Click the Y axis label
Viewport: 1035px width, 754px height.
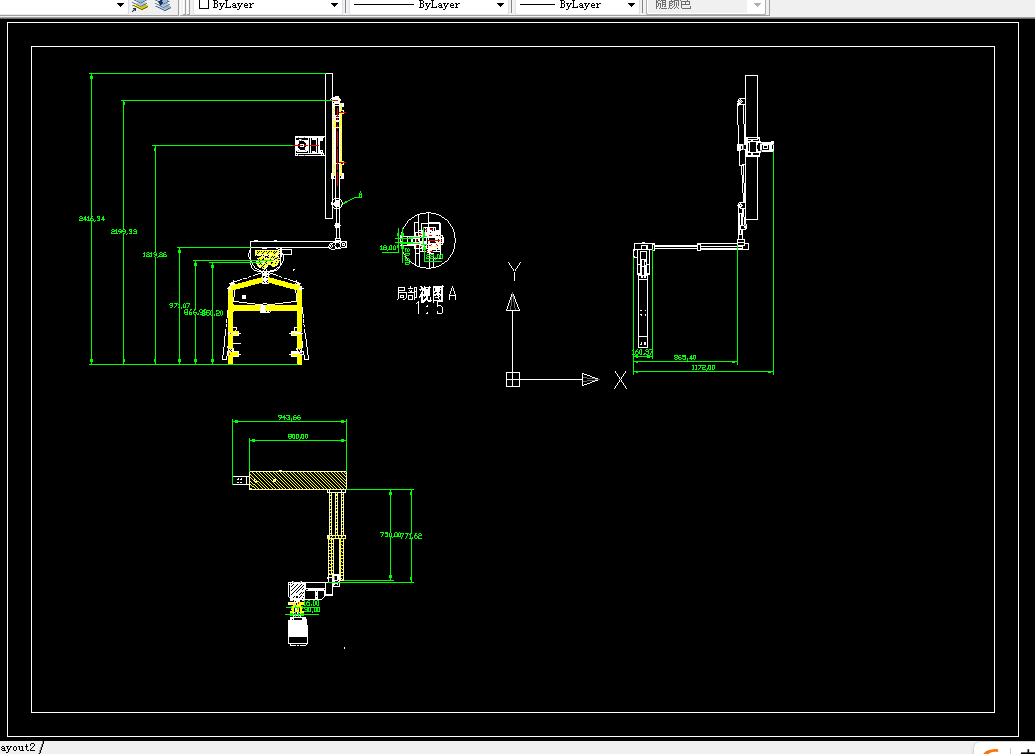click(514, 271)
